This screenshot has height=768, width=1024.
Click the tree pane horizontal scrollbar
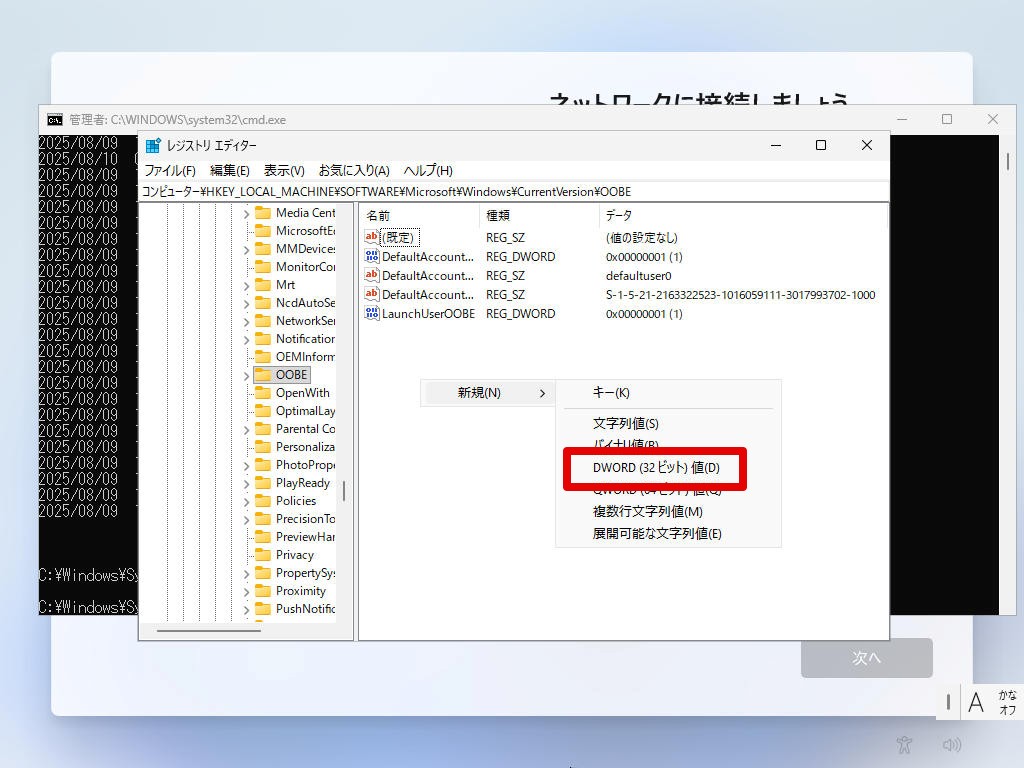(x=209, y=631)
